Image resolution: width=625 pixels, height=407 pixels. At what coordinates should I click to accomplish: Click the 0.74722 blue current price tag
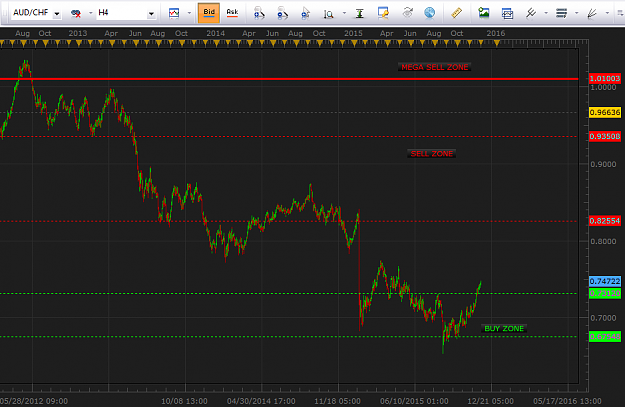(605, 281)
